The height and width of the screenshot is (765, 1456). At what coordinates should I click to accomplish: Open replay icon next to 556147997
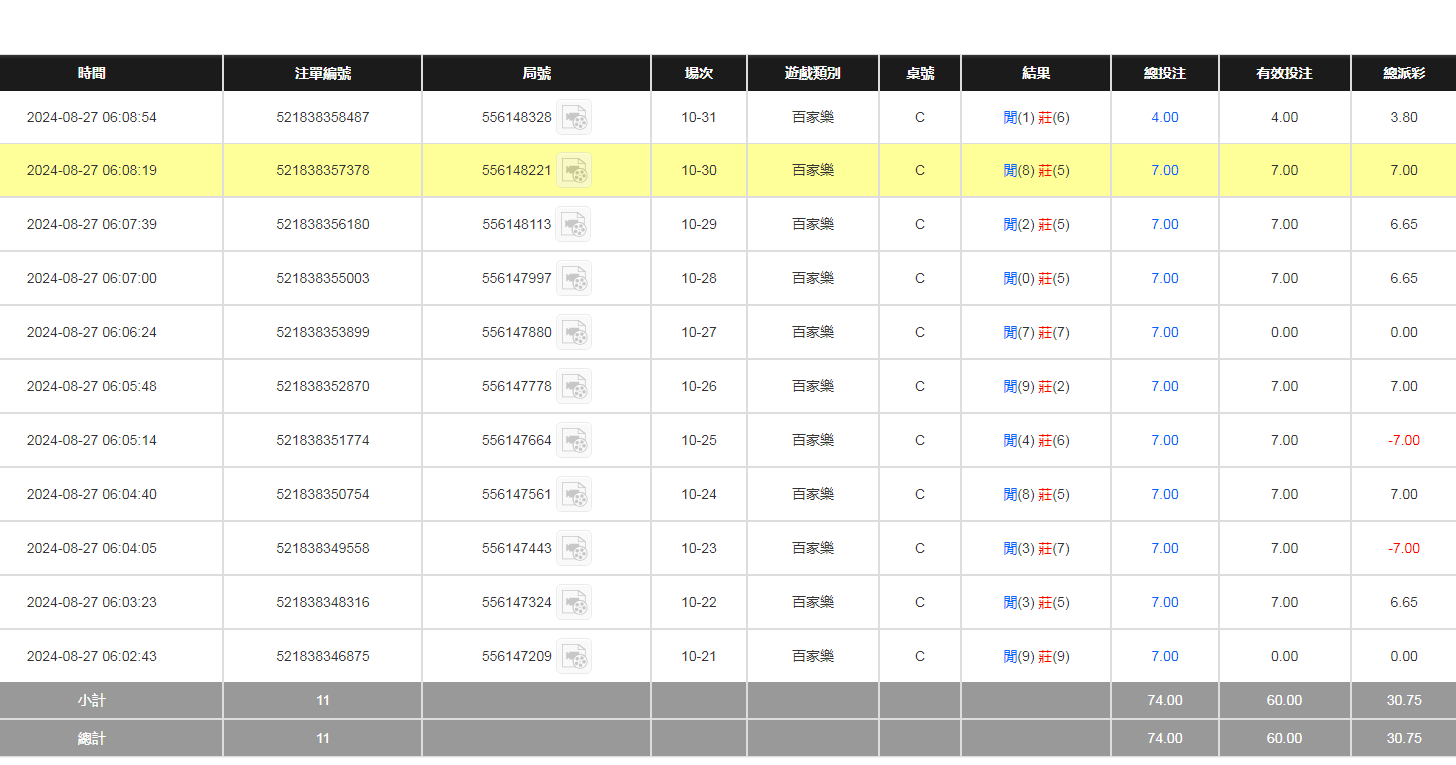point(573,279)
